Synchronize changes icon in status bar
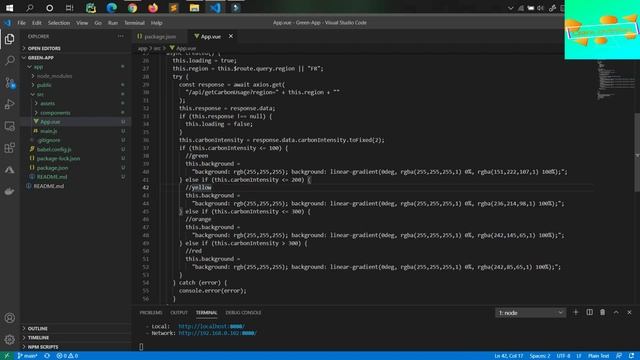The height and width of the screenshot is (360, 640). click(47, 356)
